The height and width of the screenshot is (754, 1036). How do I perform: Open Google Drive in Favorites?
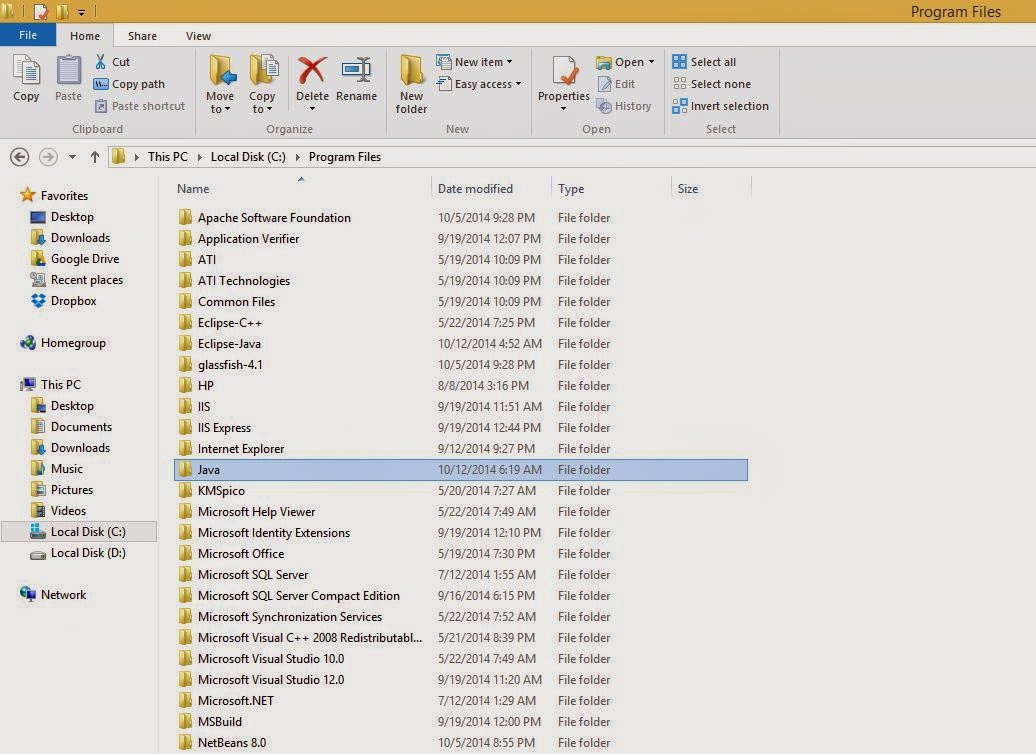(x=75, y=258)
